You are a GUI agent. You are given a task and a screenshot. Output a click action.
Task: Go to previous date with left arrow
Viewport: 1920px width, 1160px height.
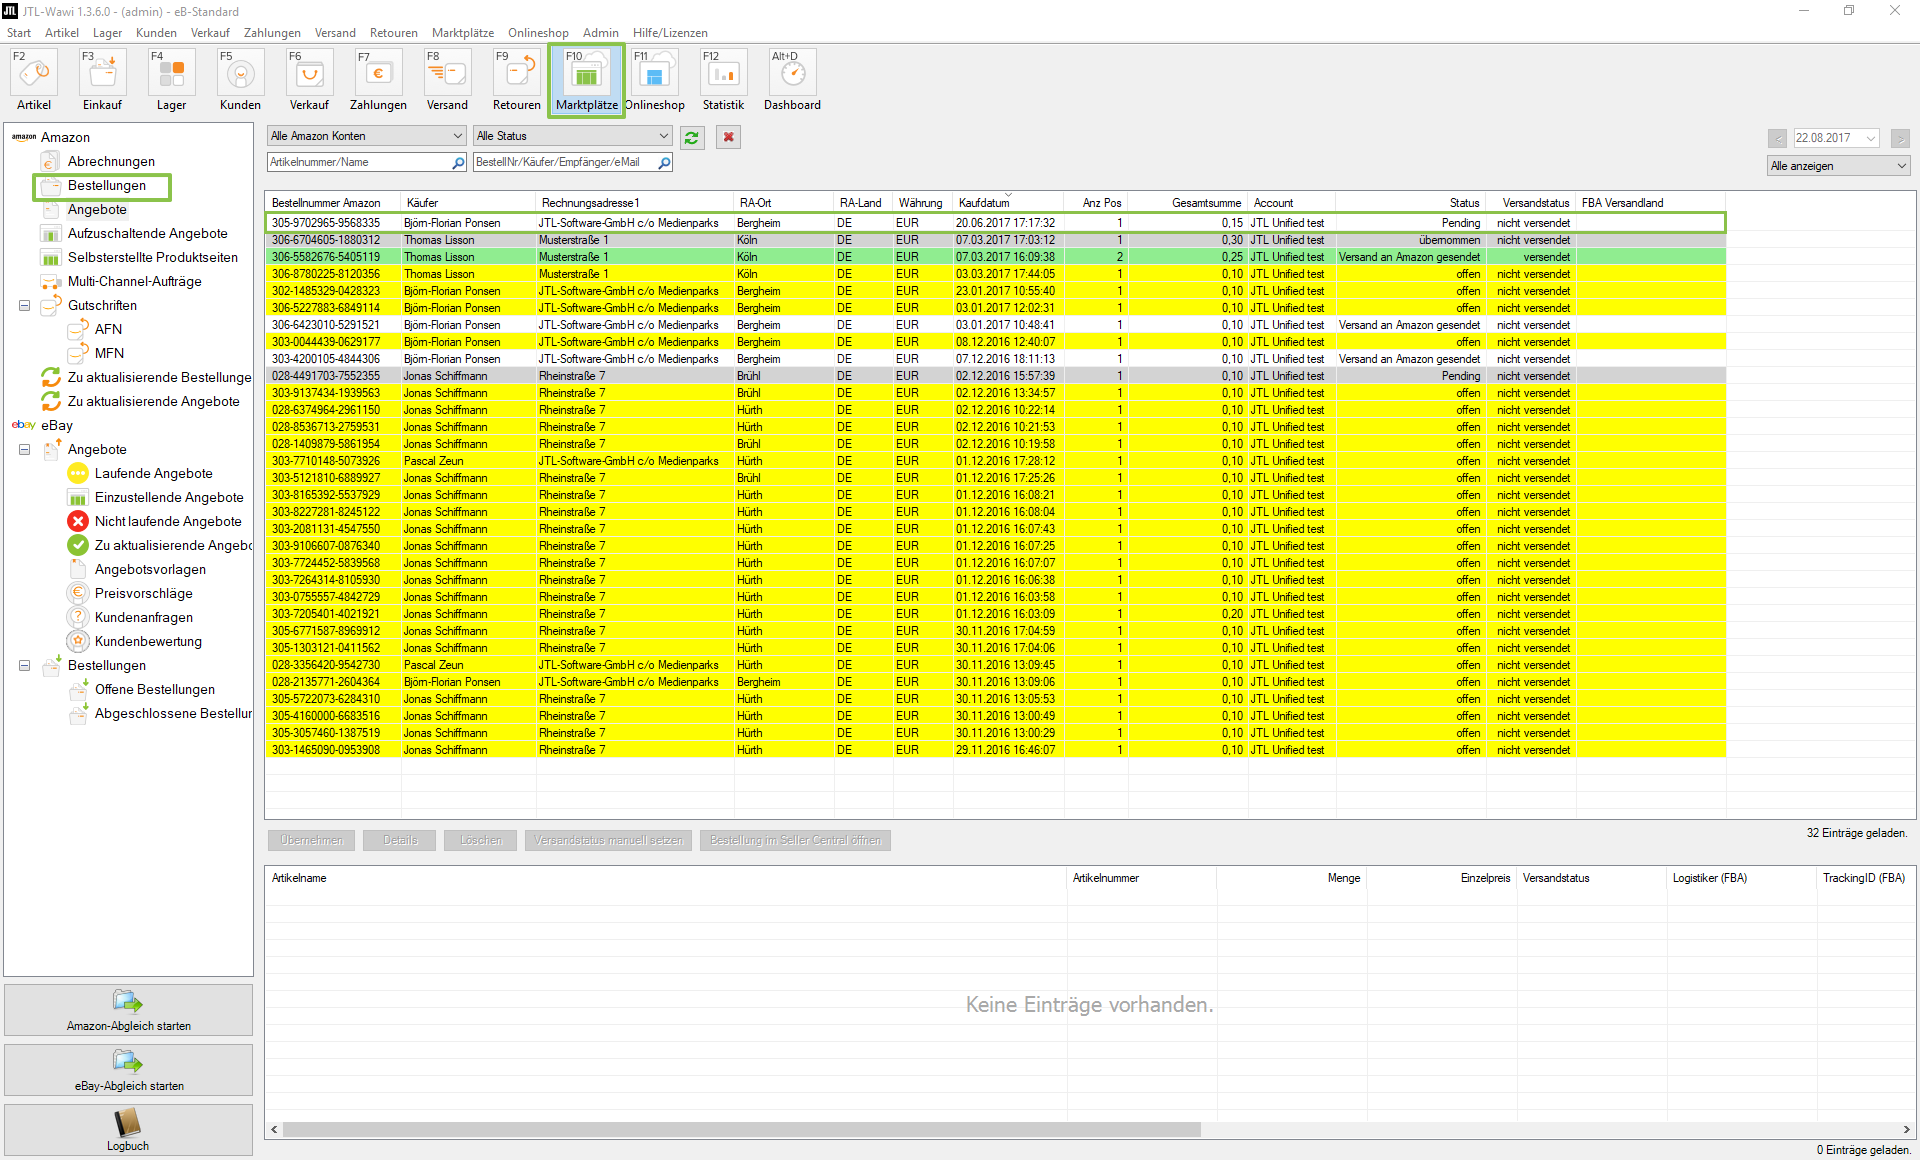click(x=1777, y=138)
